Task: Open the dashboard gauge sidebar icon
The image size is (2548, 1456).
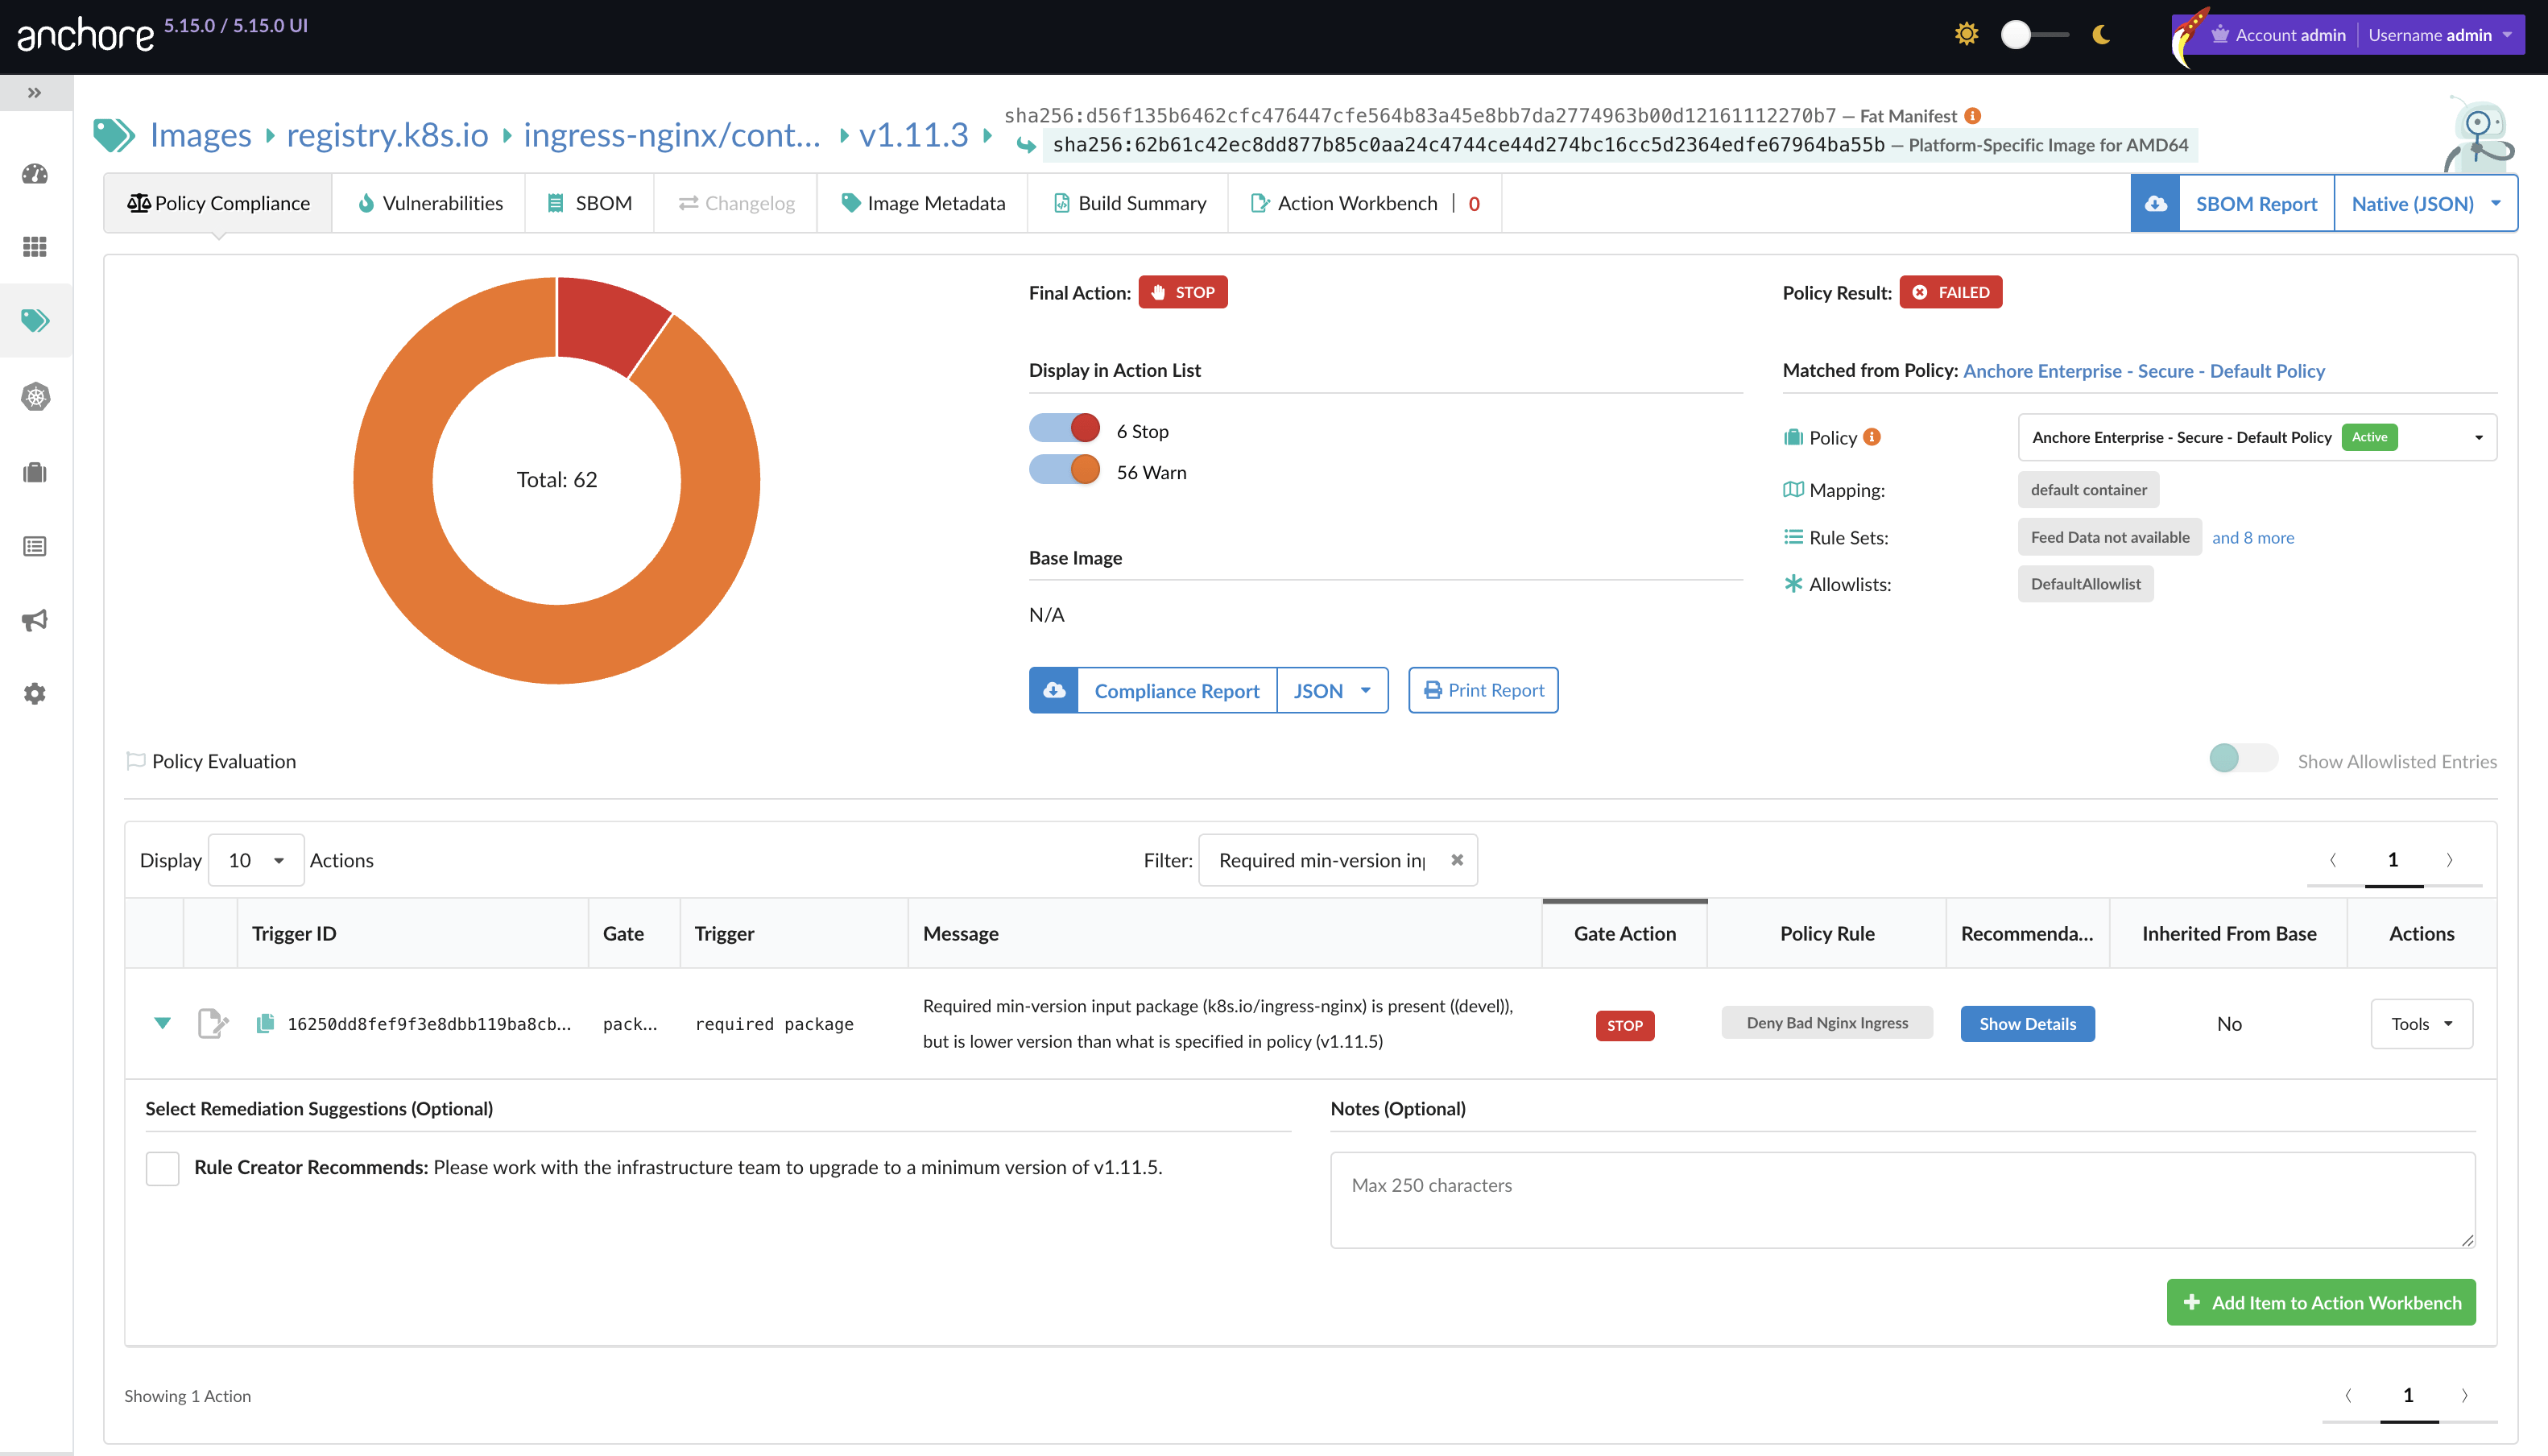Action: point(35,174)
